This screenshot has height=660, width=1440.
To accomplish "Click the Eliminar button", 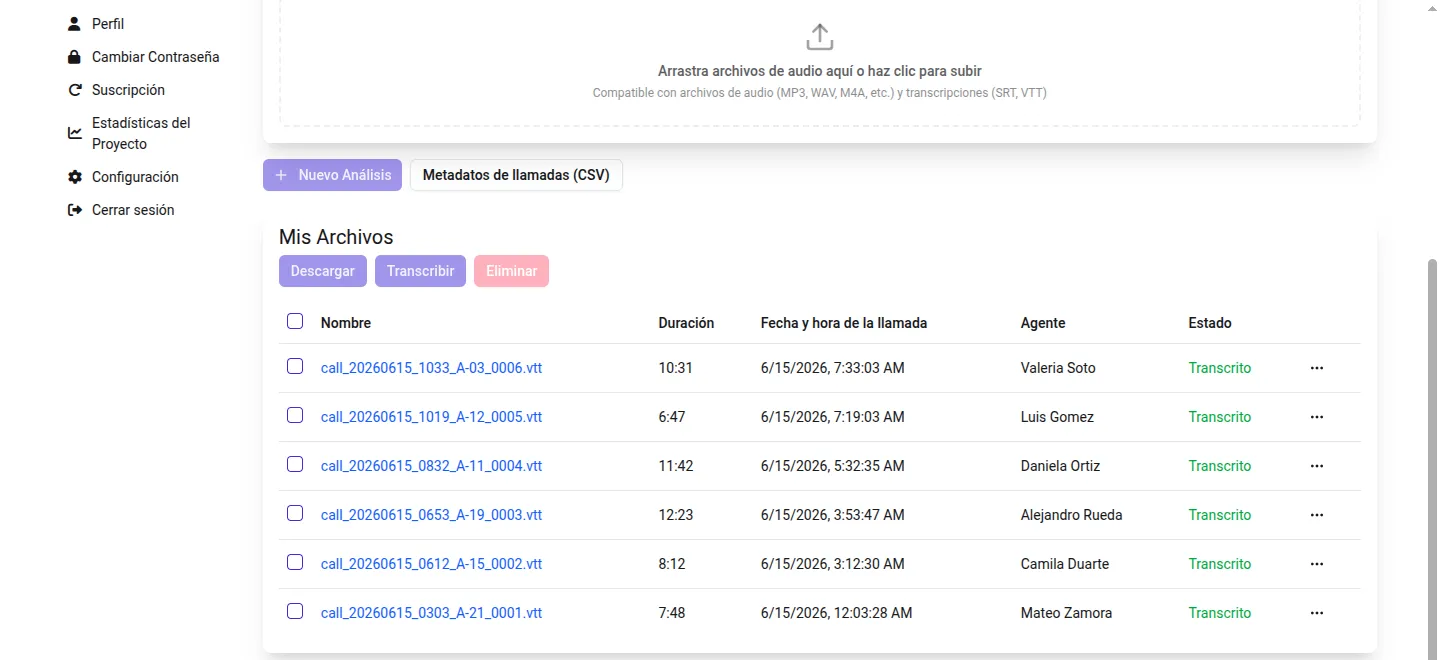I will [x=511, y=271].
